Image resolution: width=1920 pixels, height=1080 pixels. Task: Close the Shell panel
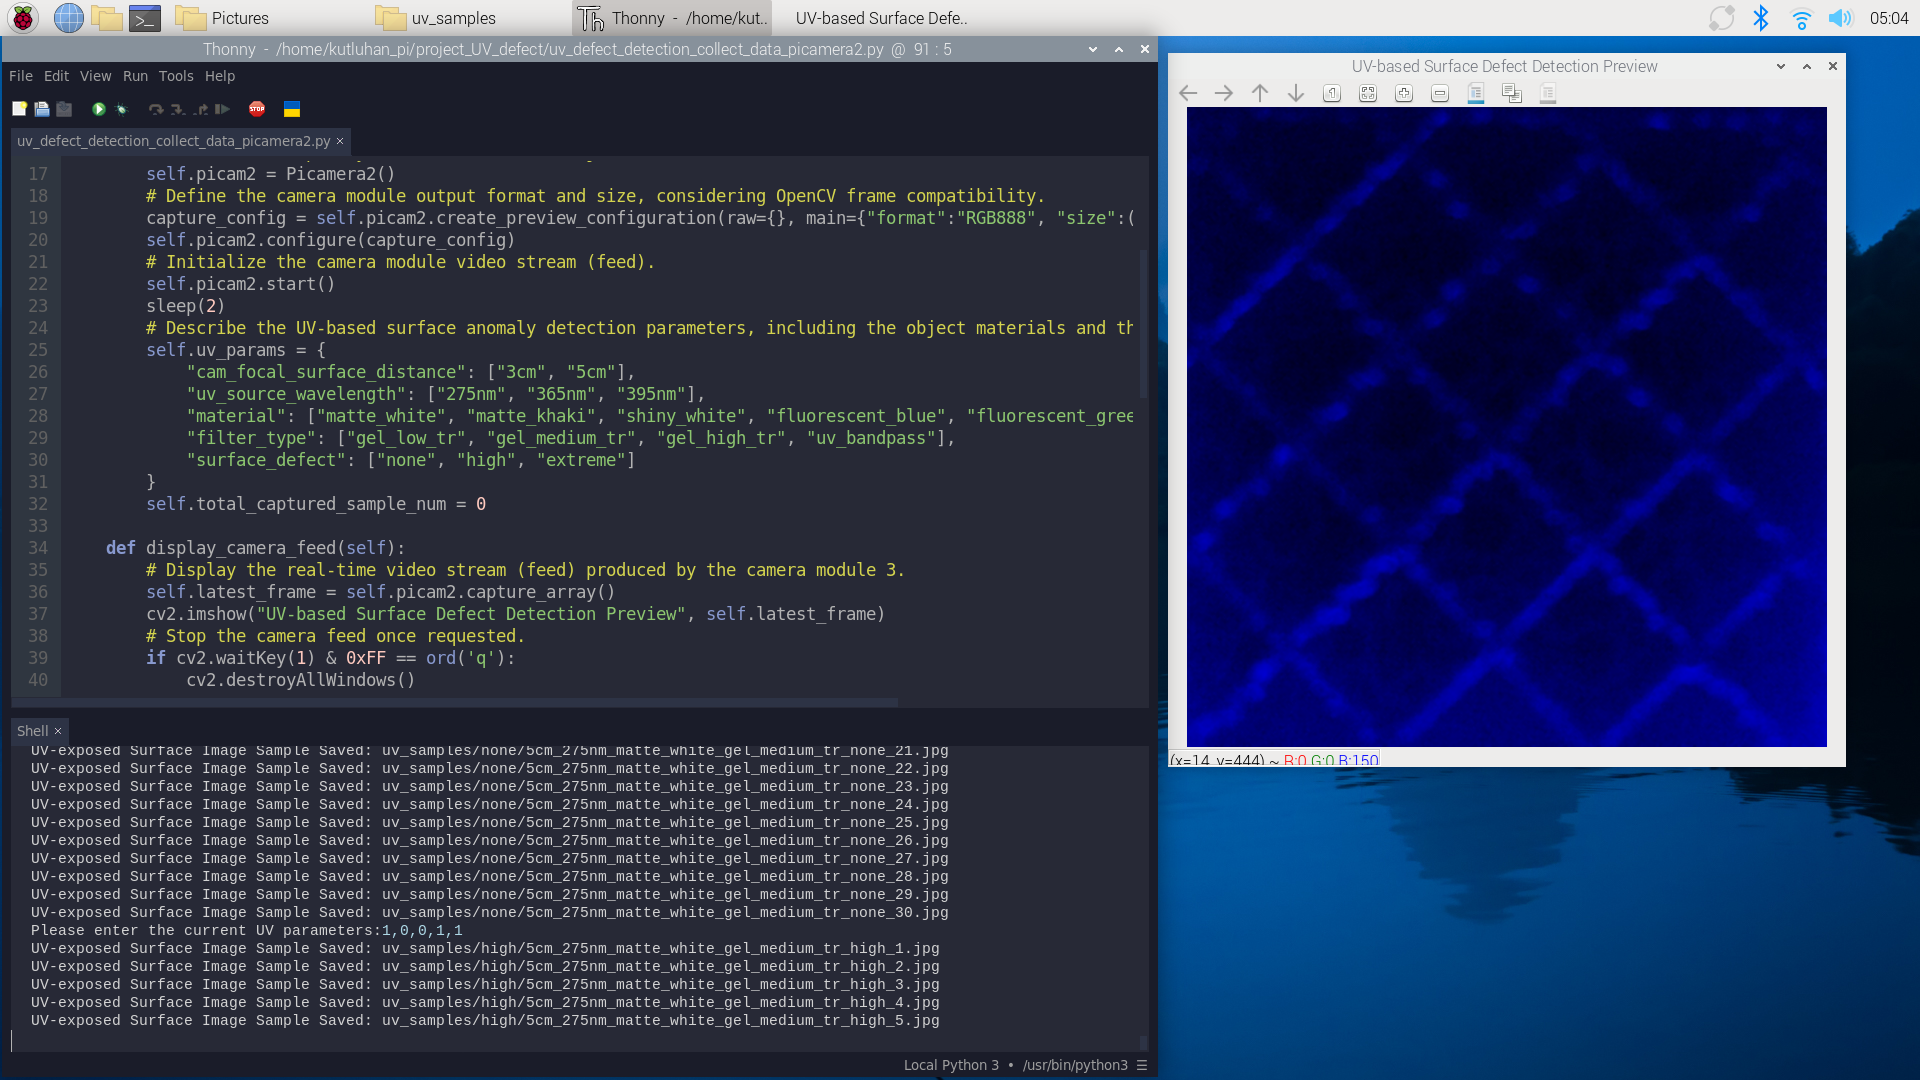coord(57,731)
